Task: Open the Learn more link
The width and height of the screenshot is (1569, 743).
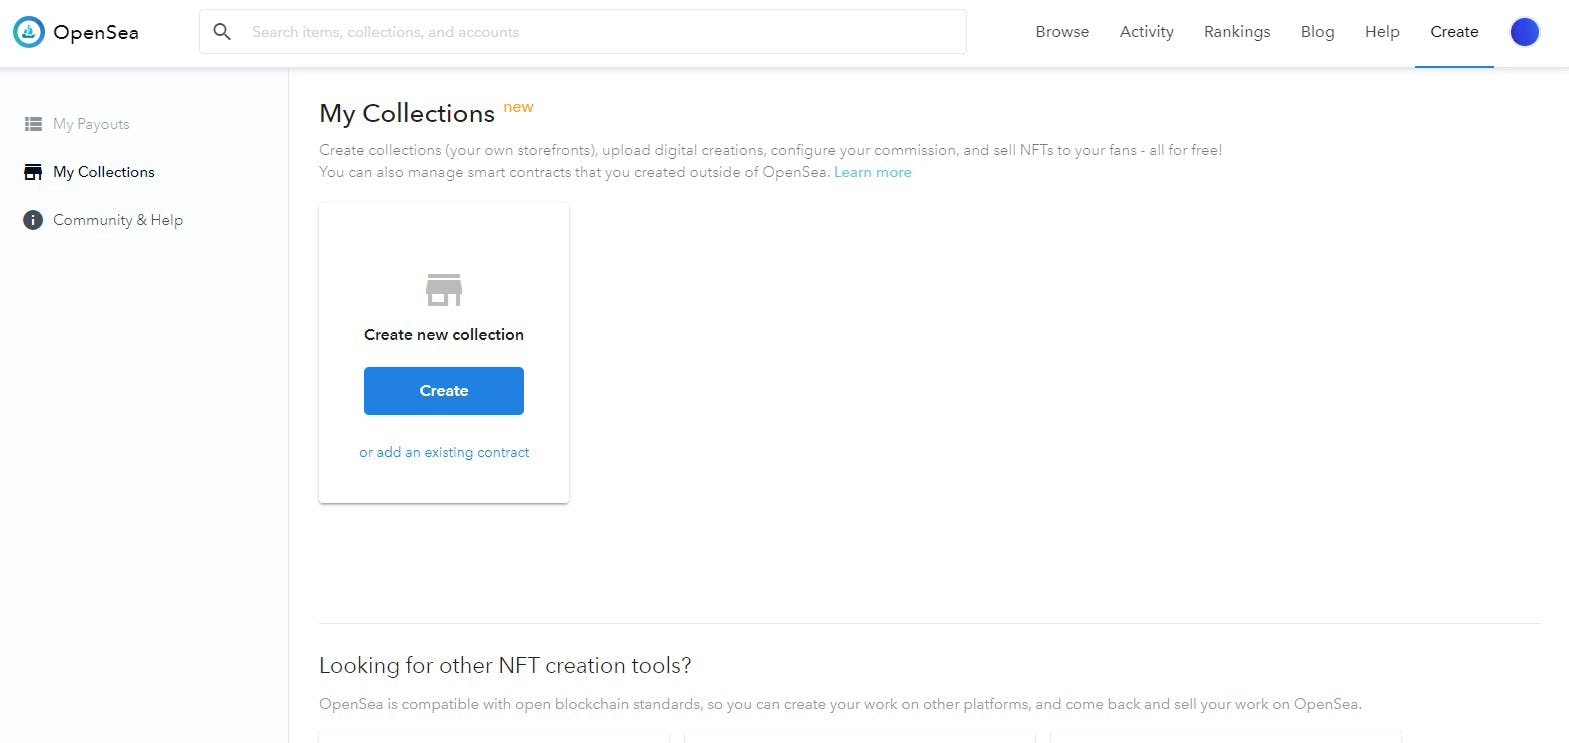Action: click(x=873, y=172)
